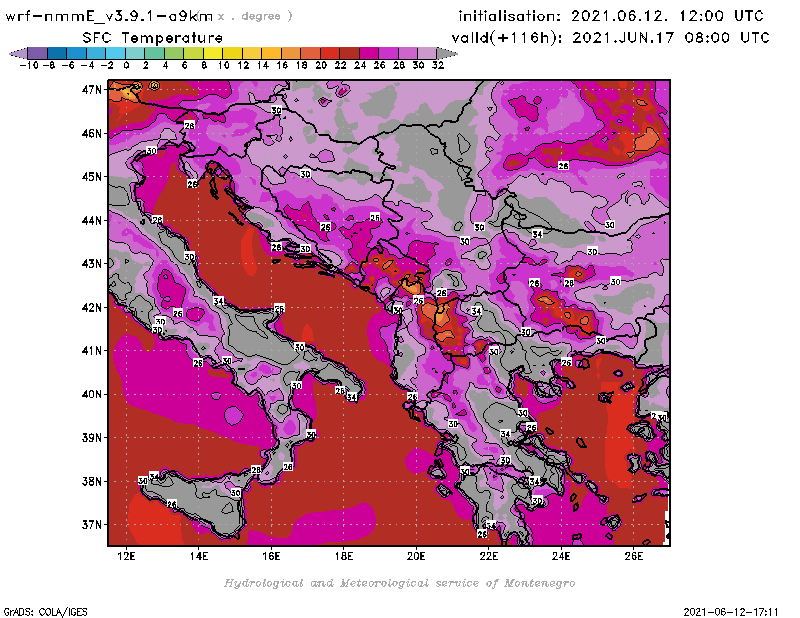This screenshot has height=618, width=800.
Task: Click the dark red legend swatch between 22 and 24
Action: tap(349, 53)
